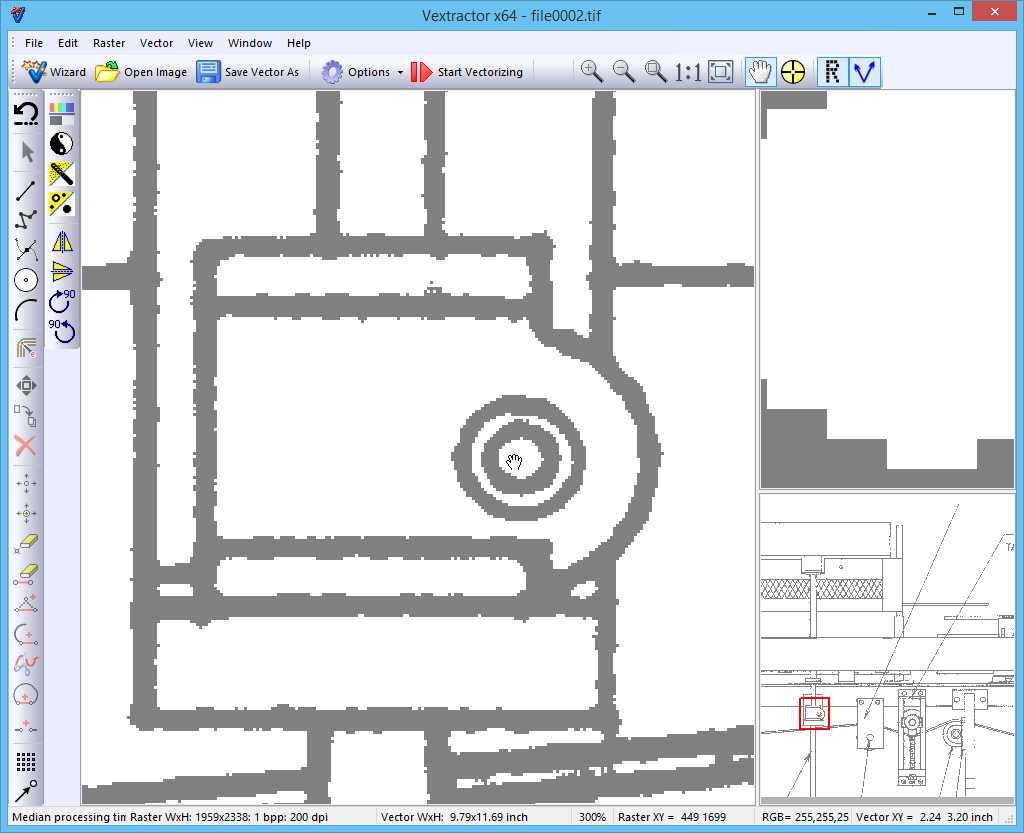Click the black-and-white yin-yang invert icon

62,143
